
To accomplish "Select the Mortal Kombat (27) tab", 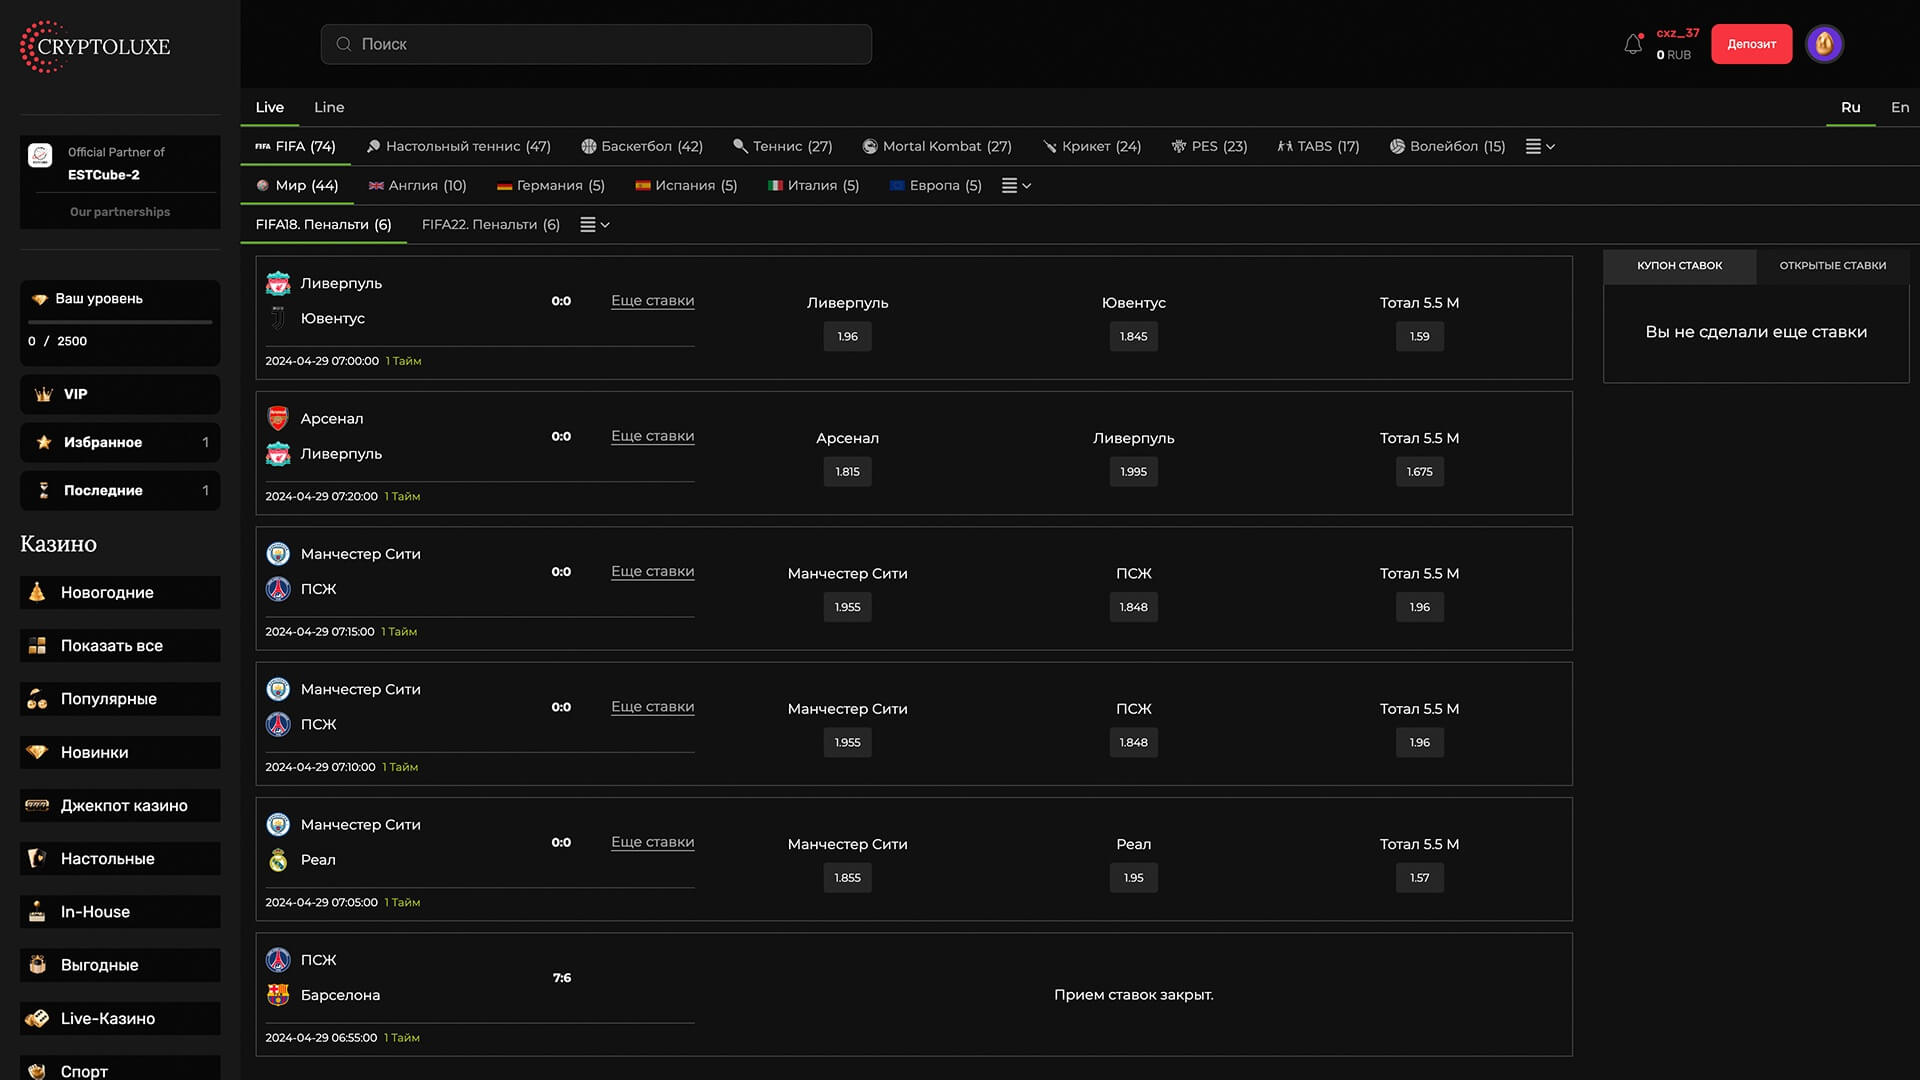I will [x=937, y=146].
